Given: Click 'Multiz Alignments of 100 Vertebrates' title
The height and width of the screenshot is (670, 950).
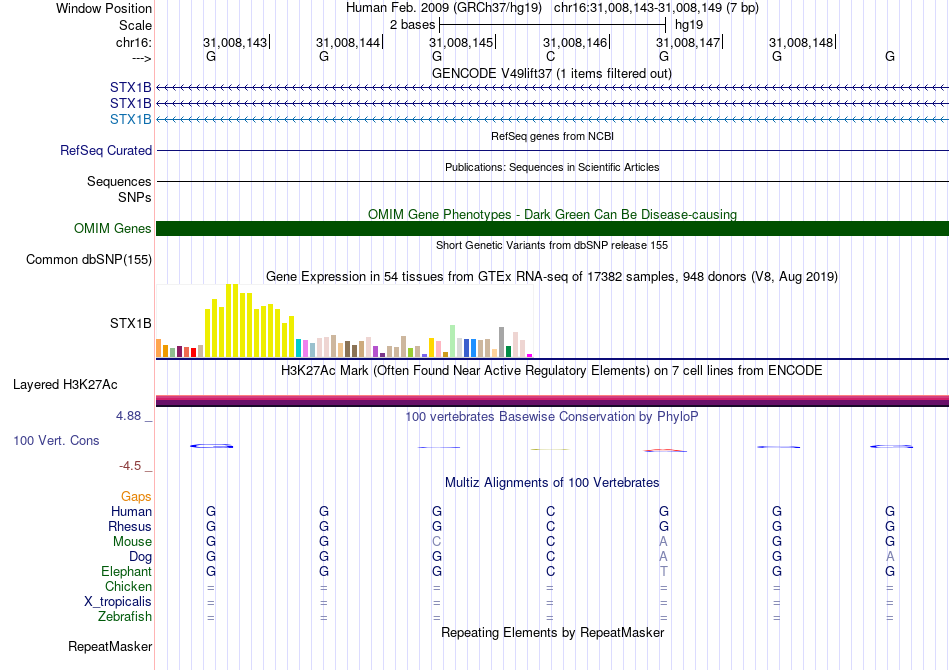Looking at the screenshot, I should pyautogui.click(x=552, y=483).
